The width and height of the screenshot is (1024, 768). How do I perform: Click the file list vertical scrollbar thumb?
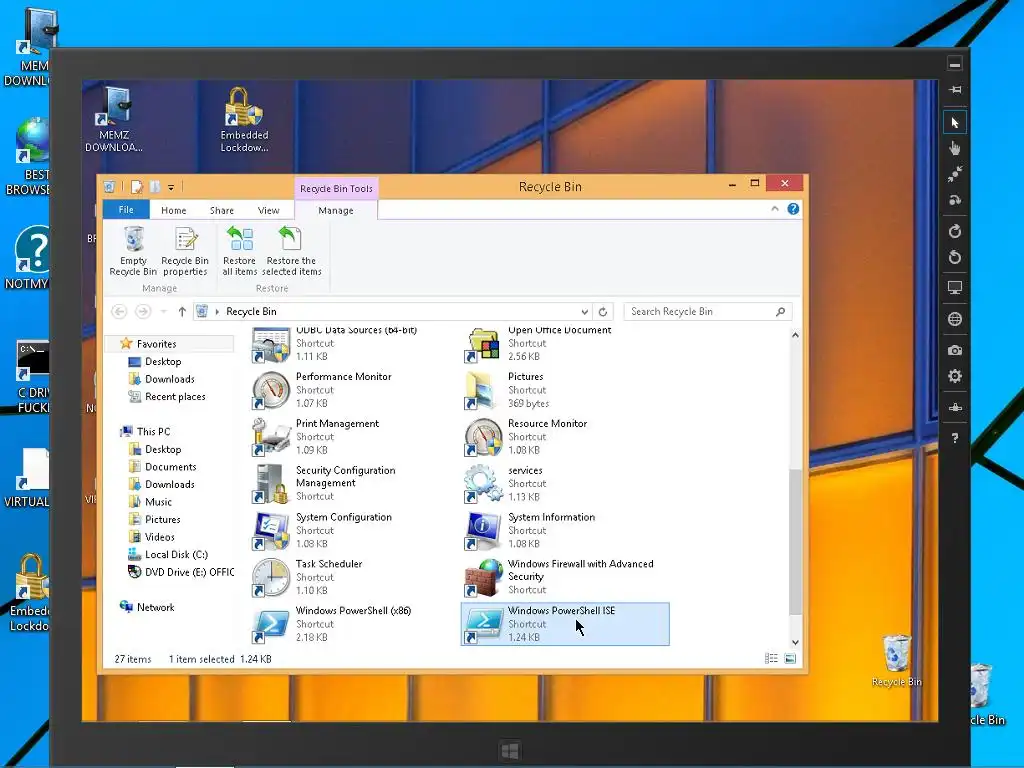click(x=795, y=541)
